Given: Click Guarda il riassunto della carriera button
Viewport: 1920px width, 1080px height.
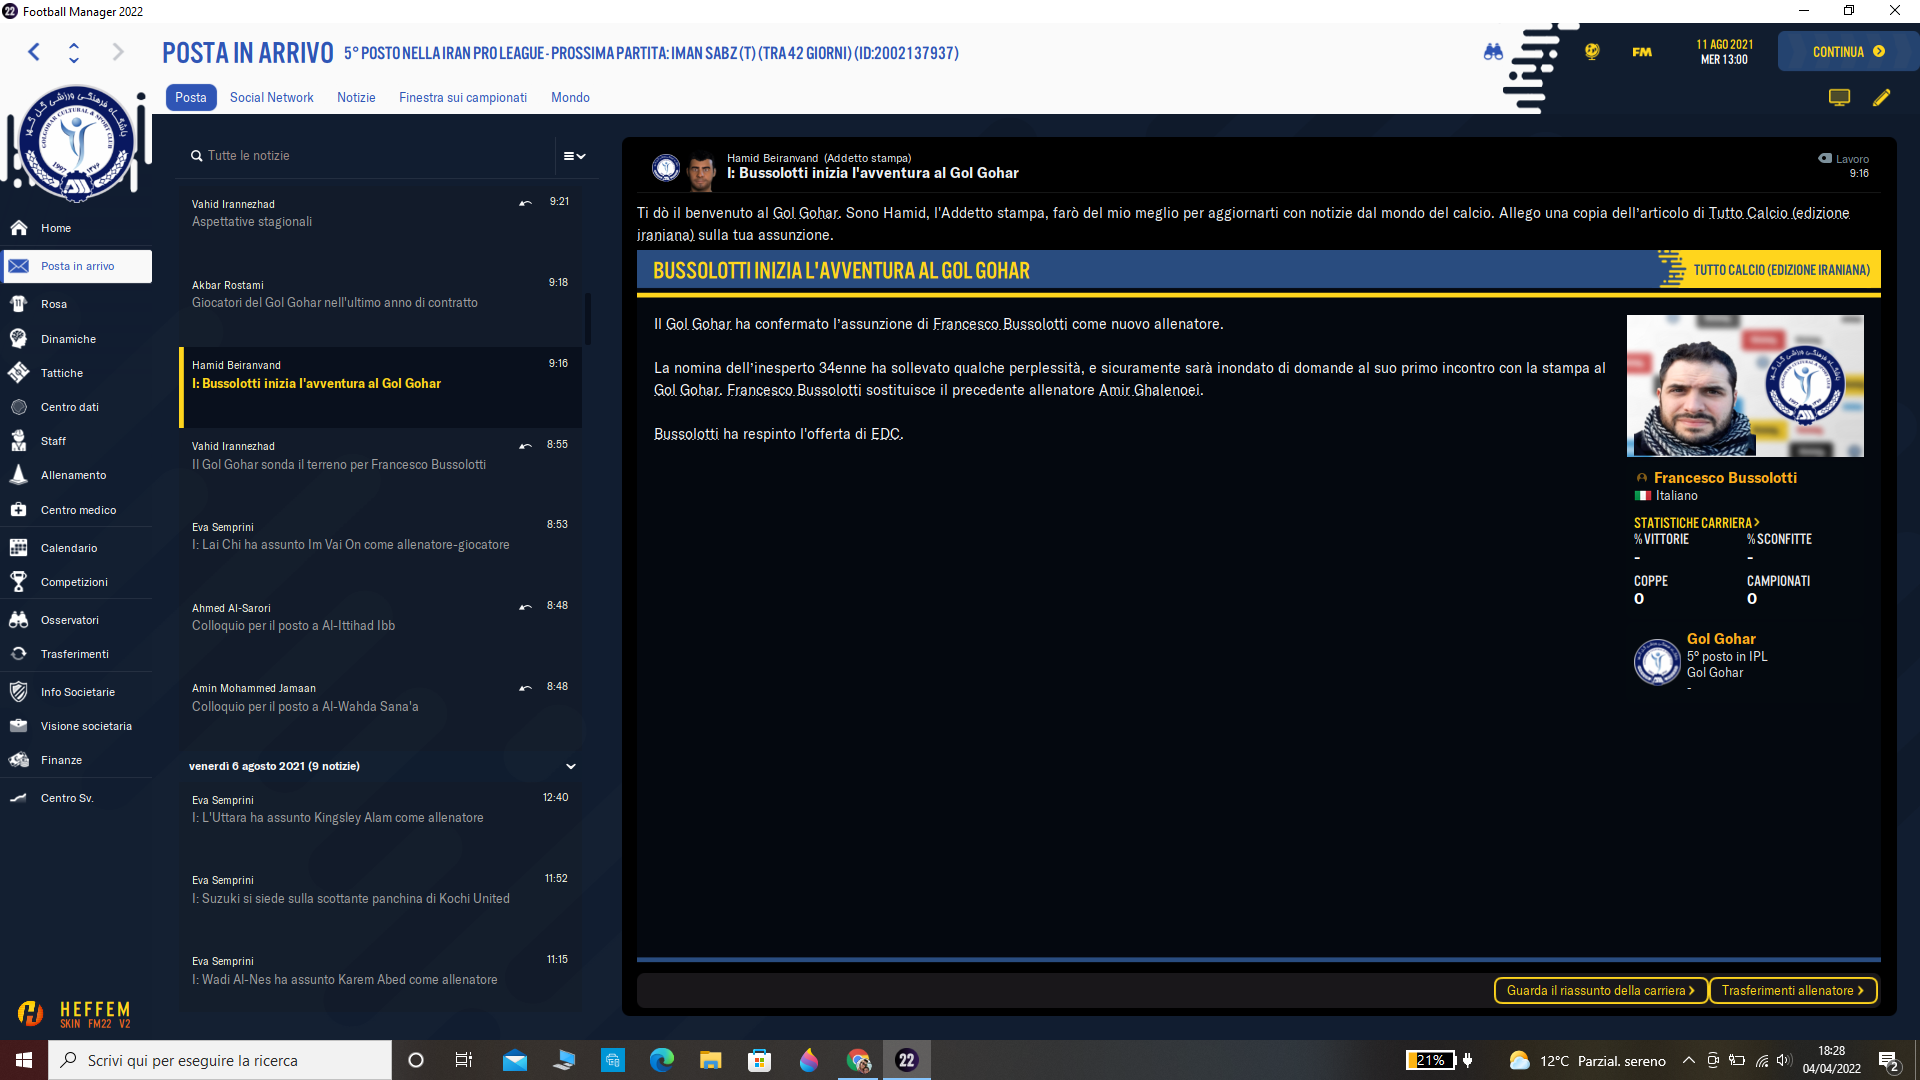Looking at the screenshot, I should click(x=1598, y=990).
